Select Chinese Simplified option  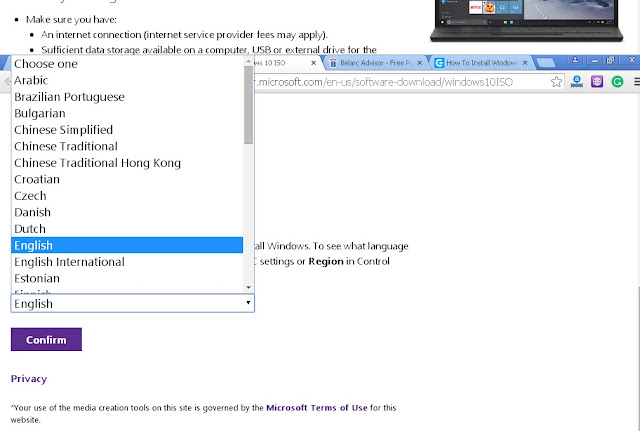coord(127,130)
